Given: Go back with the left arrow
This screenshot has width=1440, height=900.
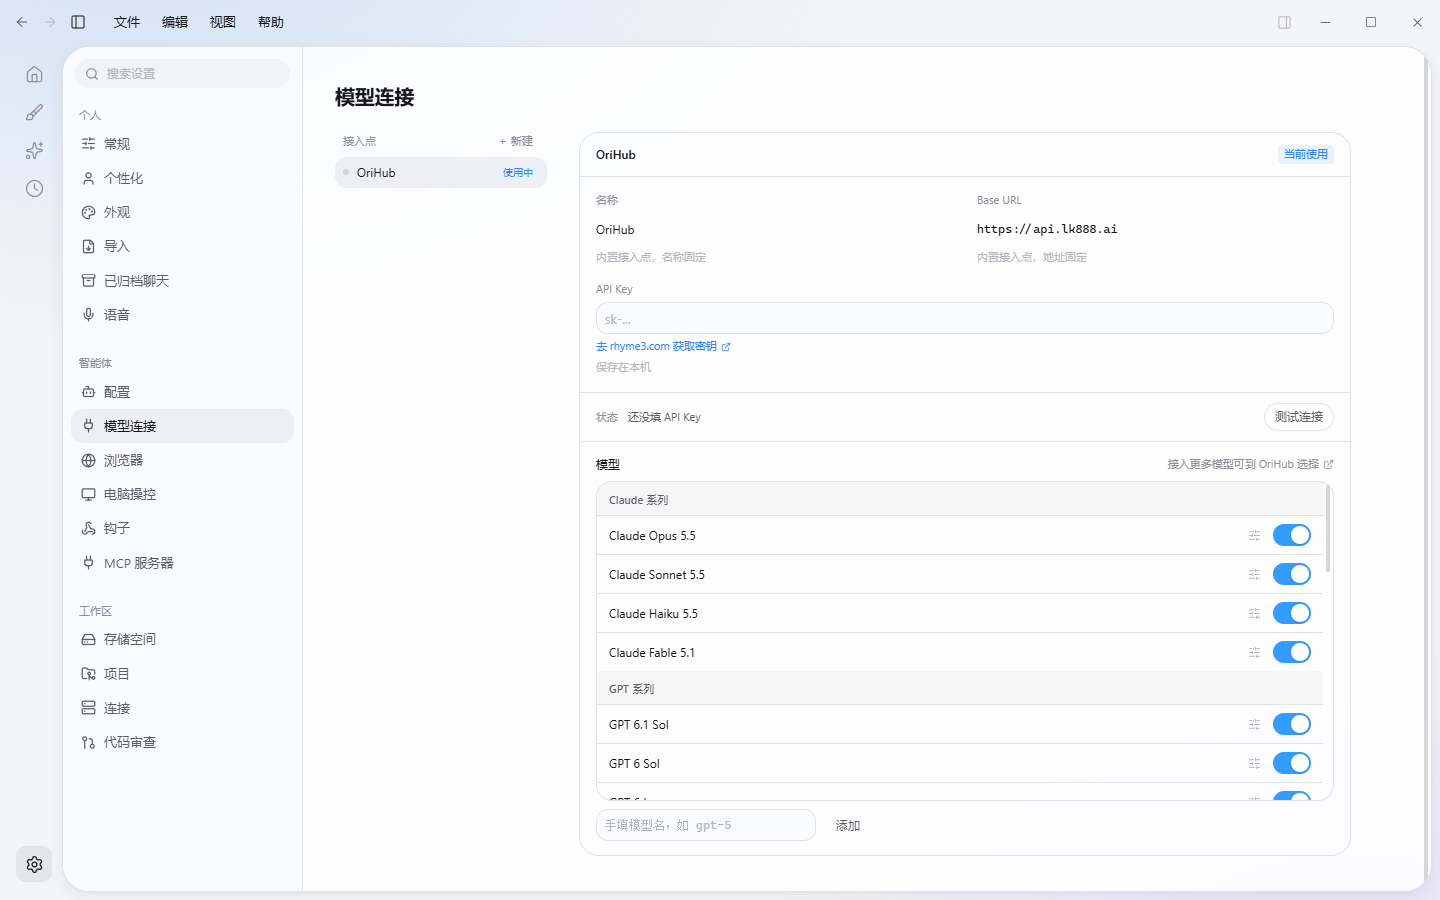Looking at the screenshot, I should point(22,22).
